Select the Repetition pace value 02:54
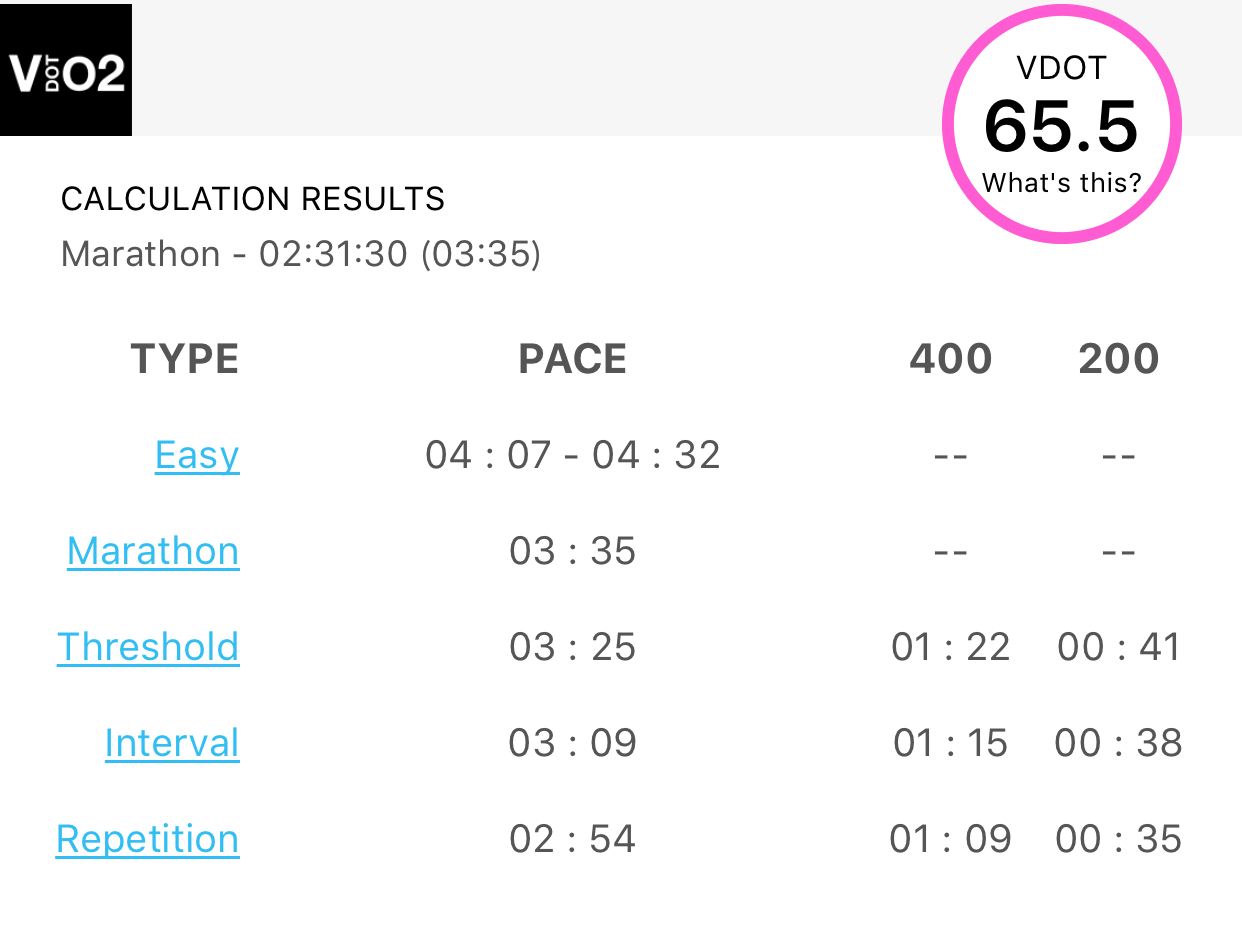This screenshot has width=1242, height=942. [x=573, y=839]
